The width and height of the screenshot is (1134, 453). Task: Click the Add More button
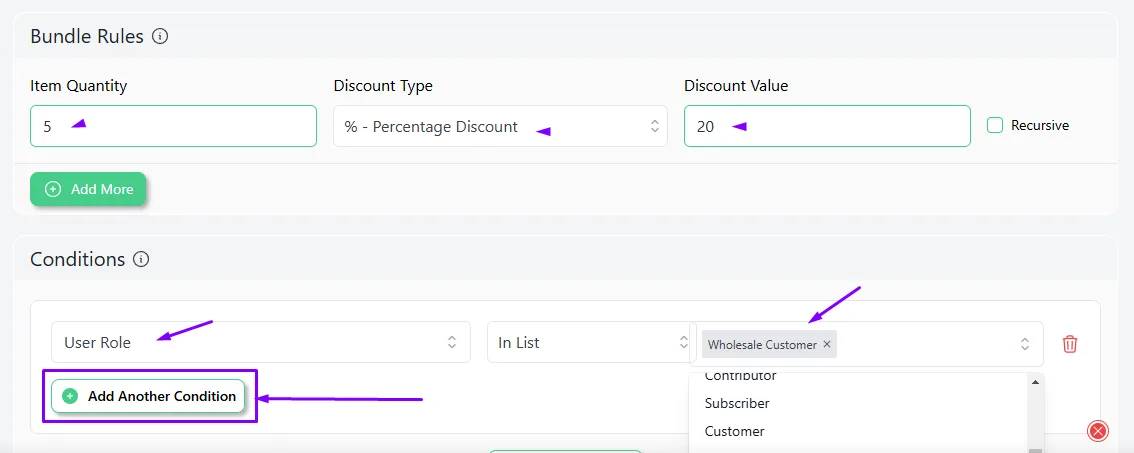[88, 189]
